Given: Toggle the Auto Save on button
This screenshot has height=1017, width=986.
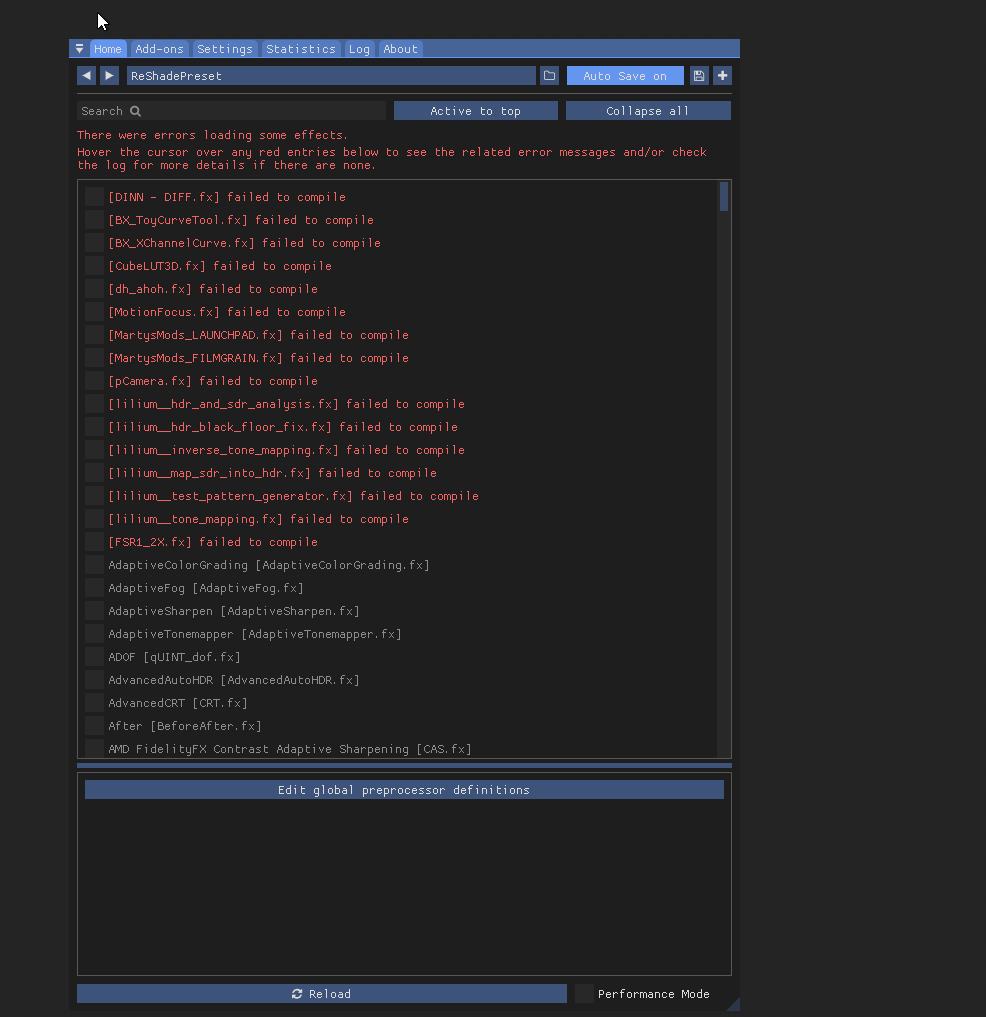Looking at the screenshot, I should click(x=625, y=76).
